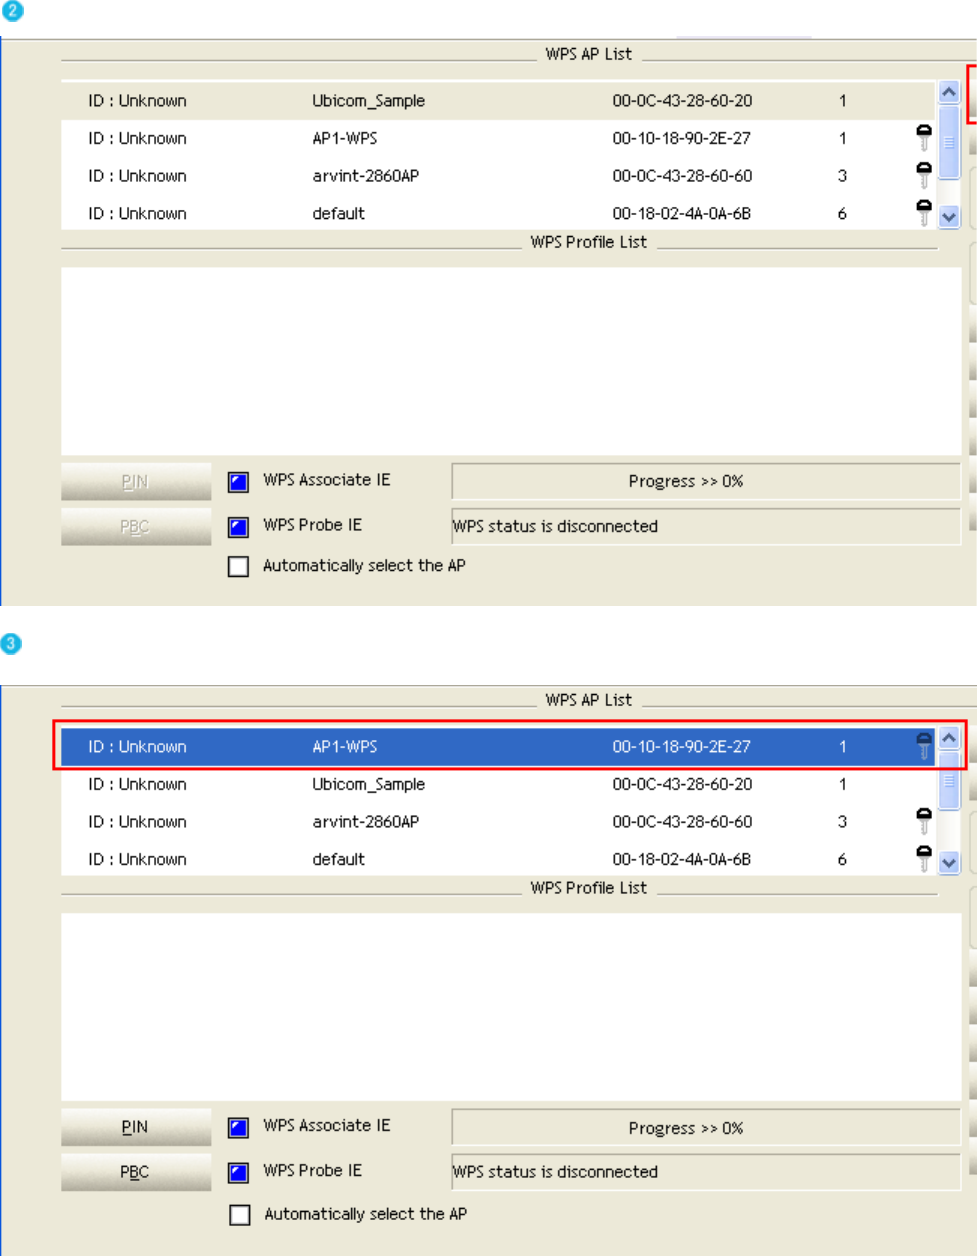Click the scroll-up arrow of lower WPS AP List

pyautogui.click(x=949, y=739)
